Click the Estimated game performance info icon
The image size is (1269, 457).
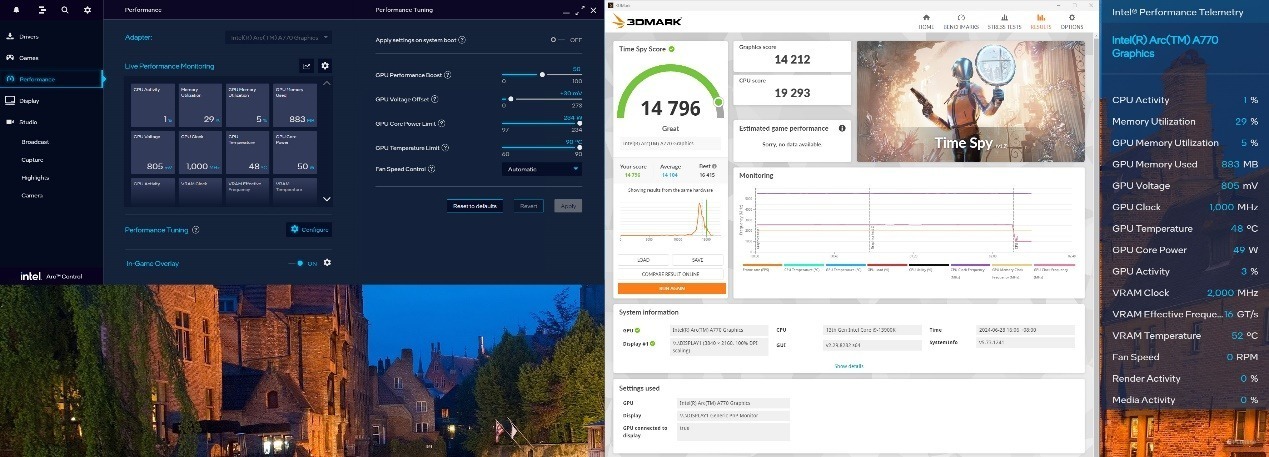click(842, 128)
